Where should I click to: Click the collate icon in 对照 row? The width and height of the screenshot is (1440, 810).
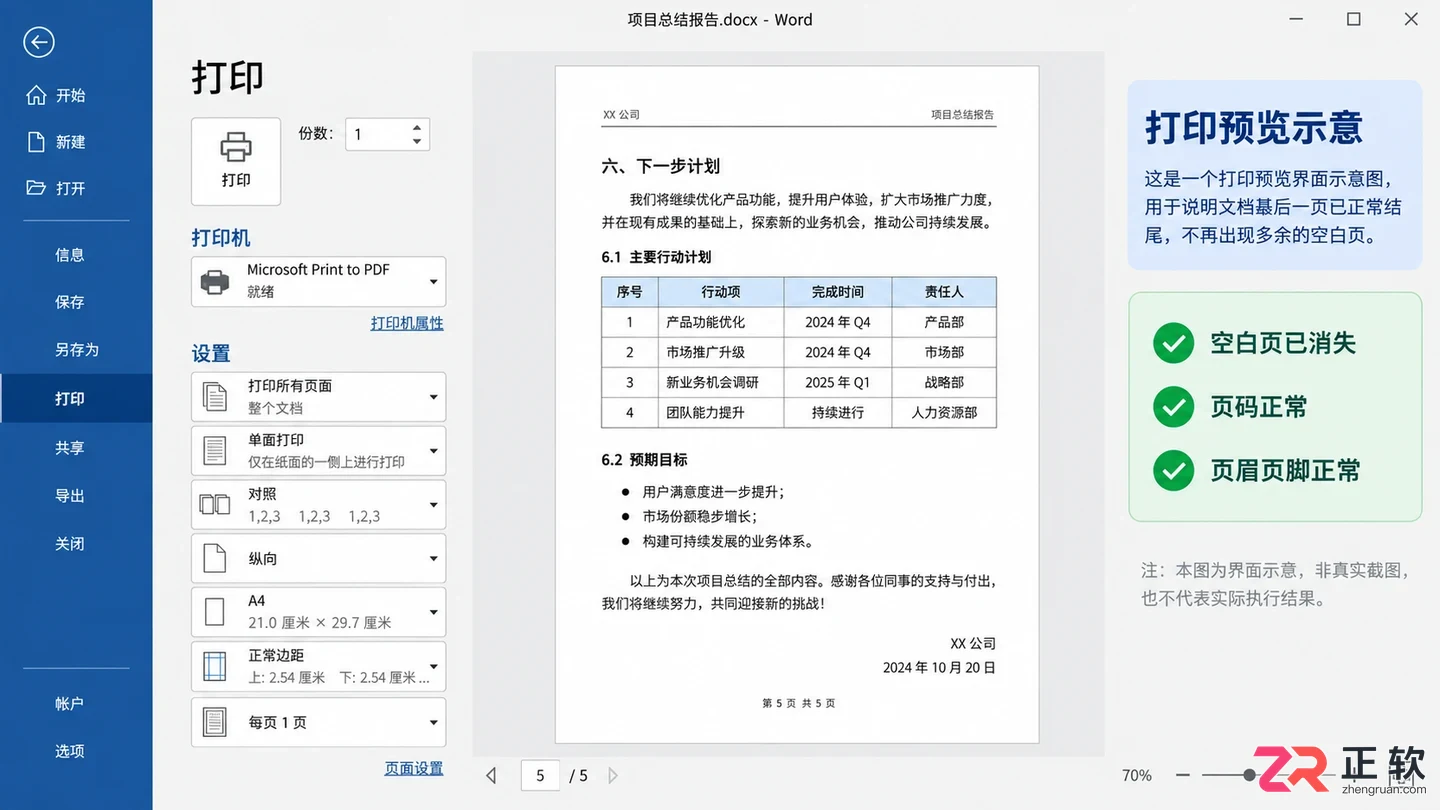point(215,505)
